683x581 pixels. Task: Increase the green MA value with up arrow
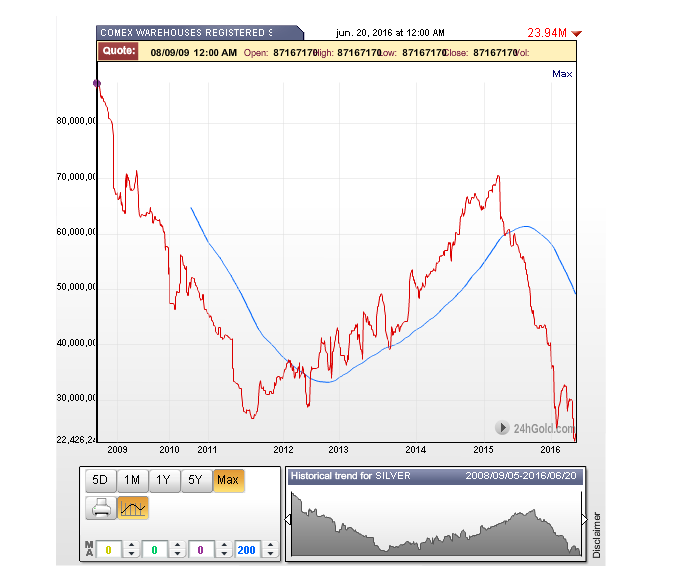(177, 545)
